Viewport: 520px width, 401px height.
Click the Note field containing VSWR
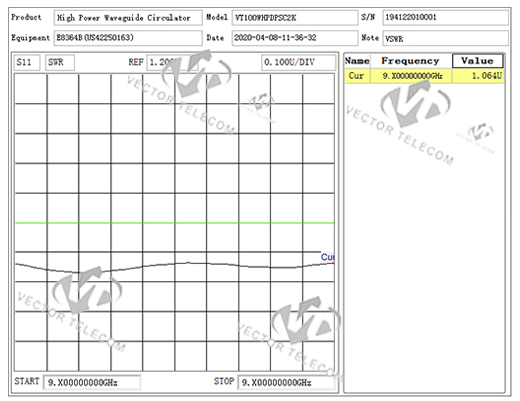click(446, 38)
